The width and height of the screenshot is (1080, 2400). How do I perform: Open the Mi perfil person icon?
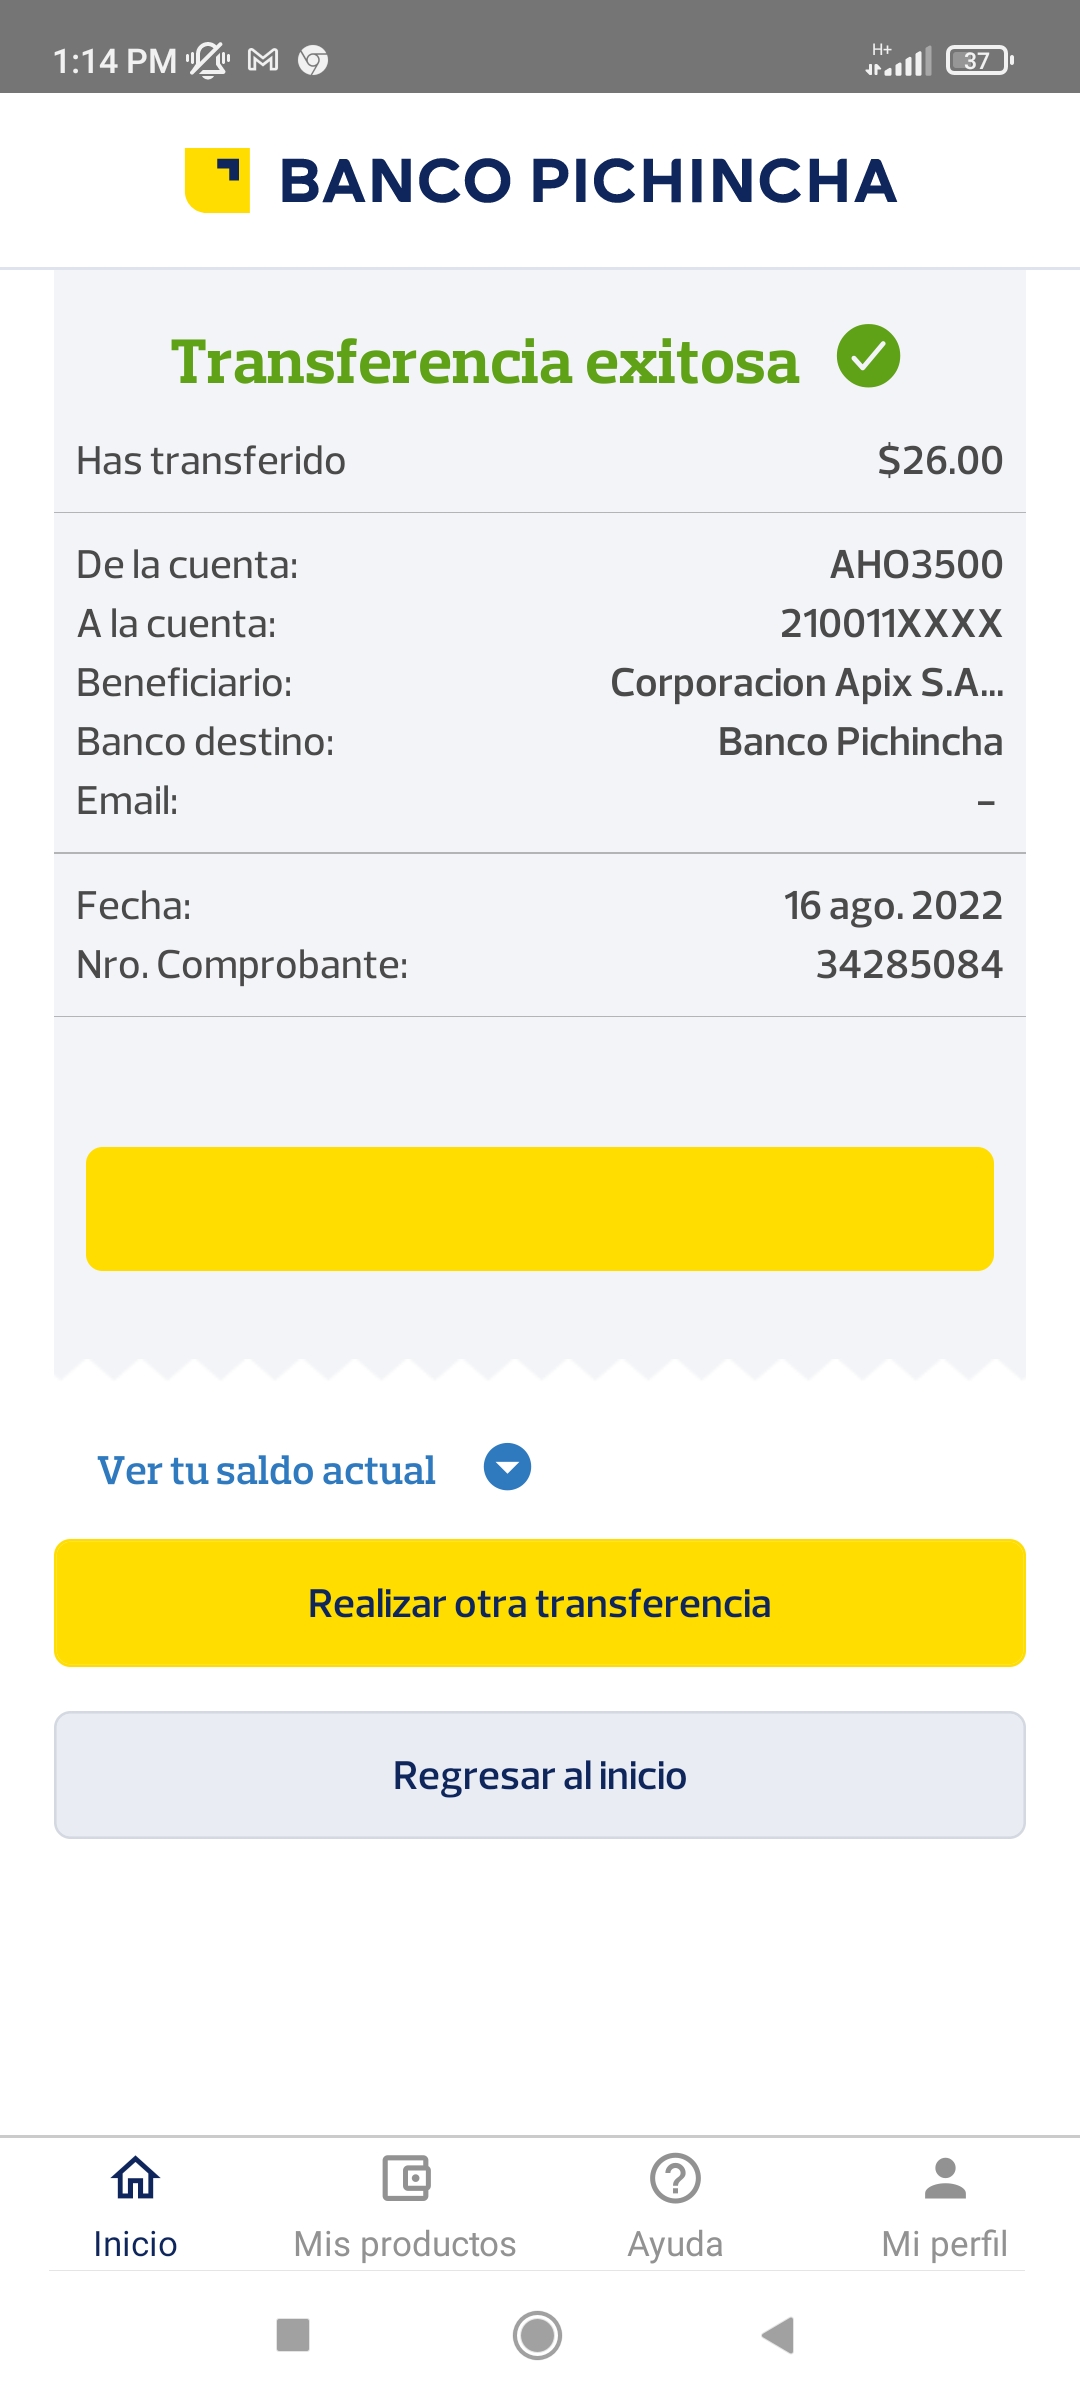(x=945, y=2178)
